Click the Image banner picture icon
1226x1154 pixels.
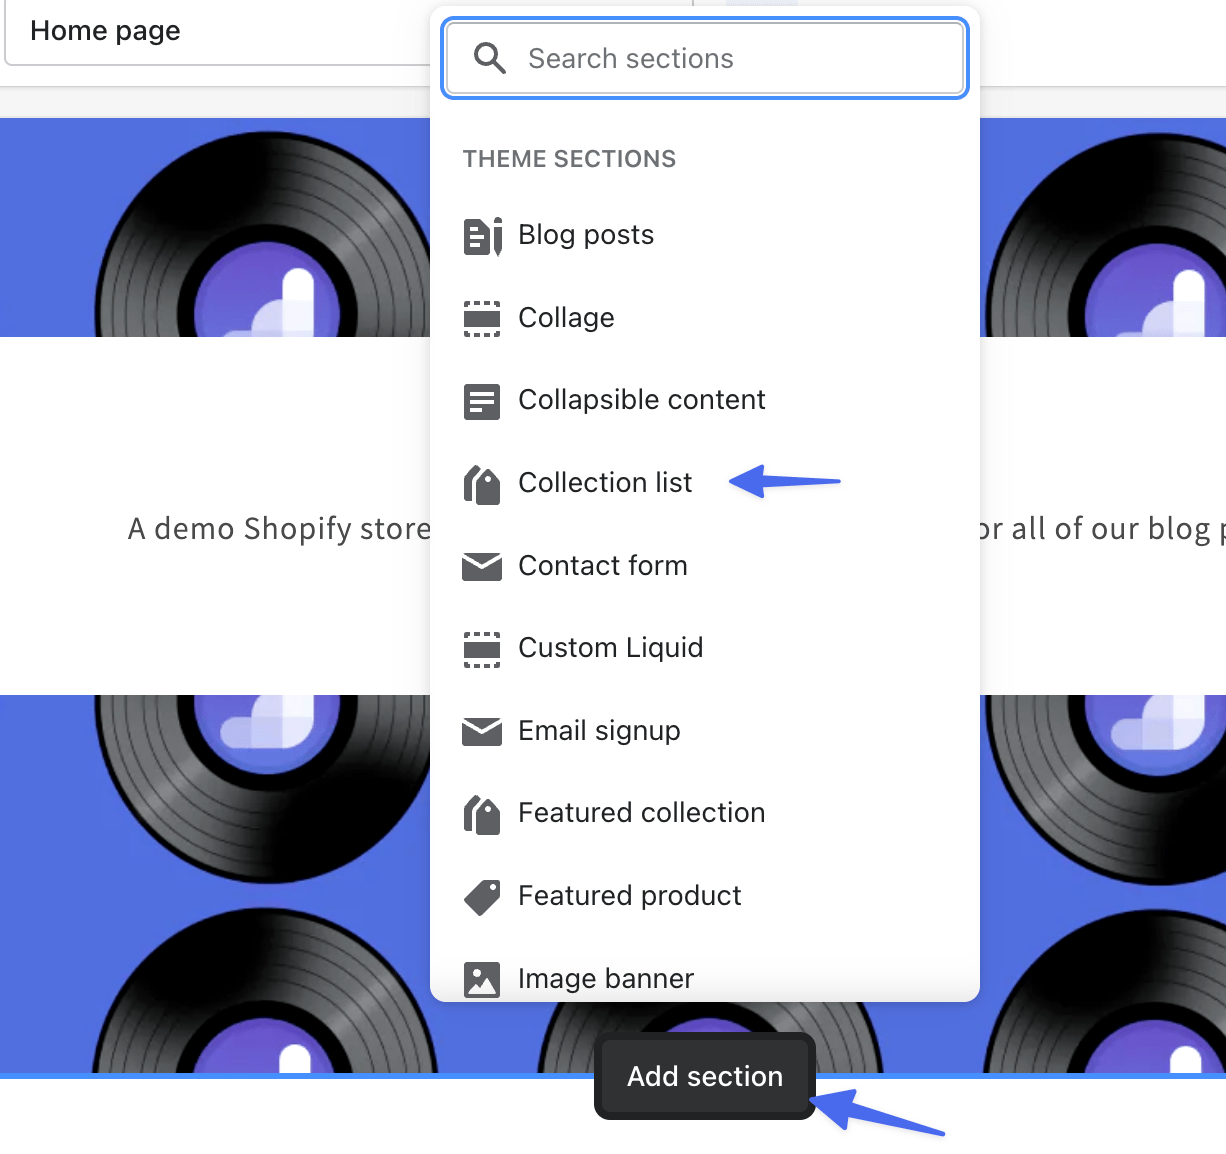tap(482, 979)
